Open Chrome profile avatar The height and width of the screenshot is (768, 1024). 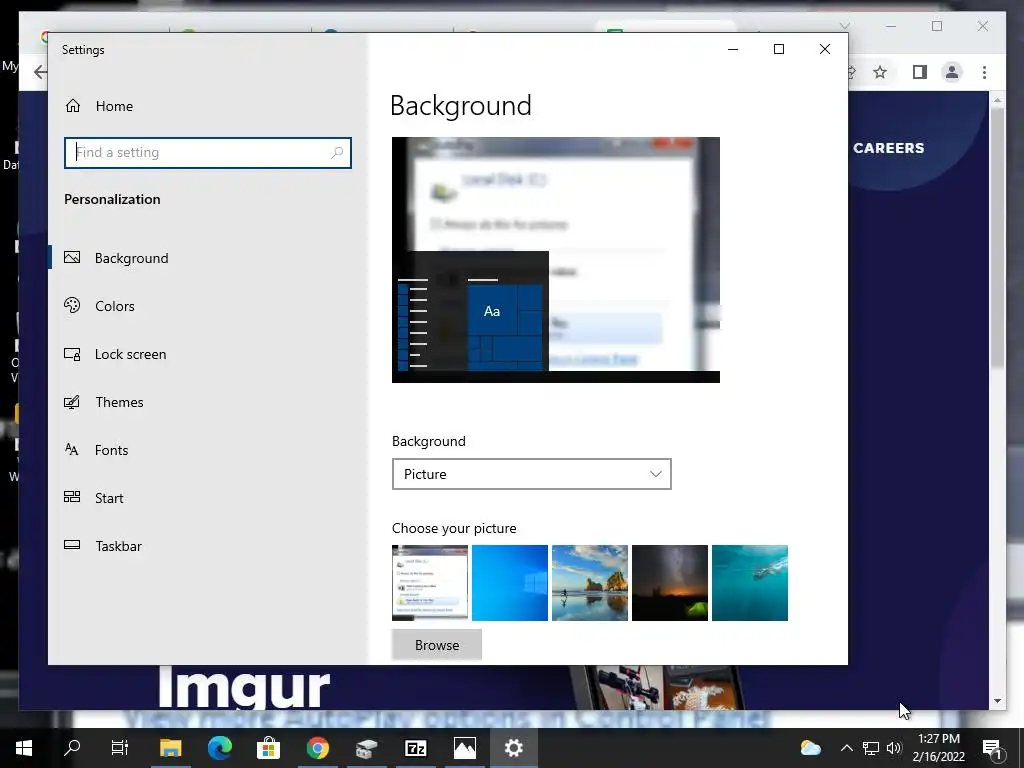952,72
